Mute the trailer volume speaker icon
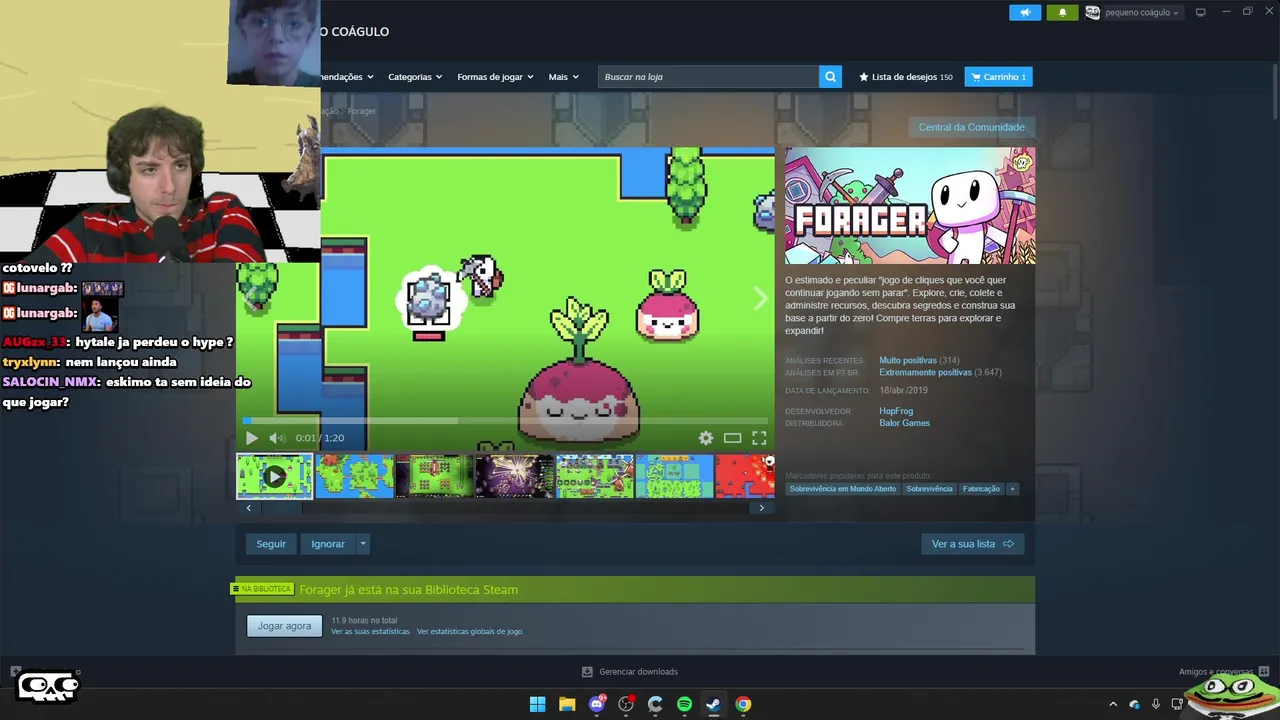Viewport: 1280px width, 720px height. 277,438
